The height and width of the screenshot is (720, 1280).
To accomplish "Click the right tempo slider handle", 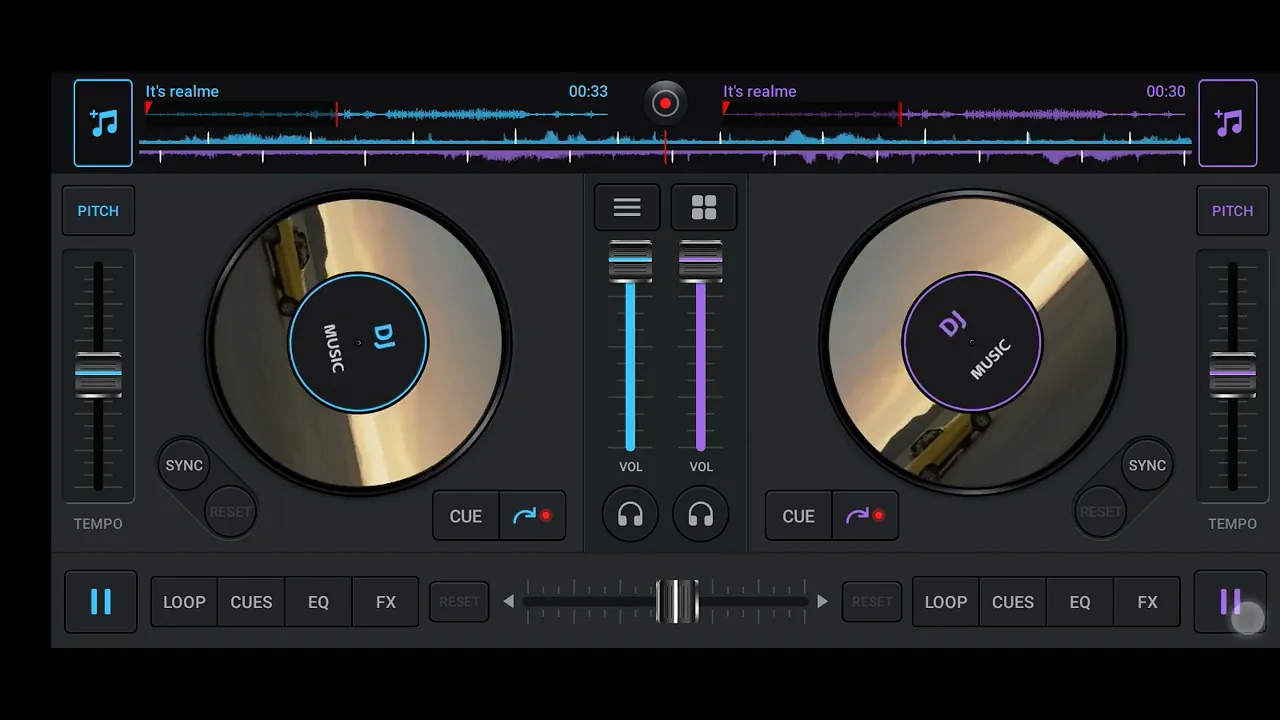I will point(1232,376).
